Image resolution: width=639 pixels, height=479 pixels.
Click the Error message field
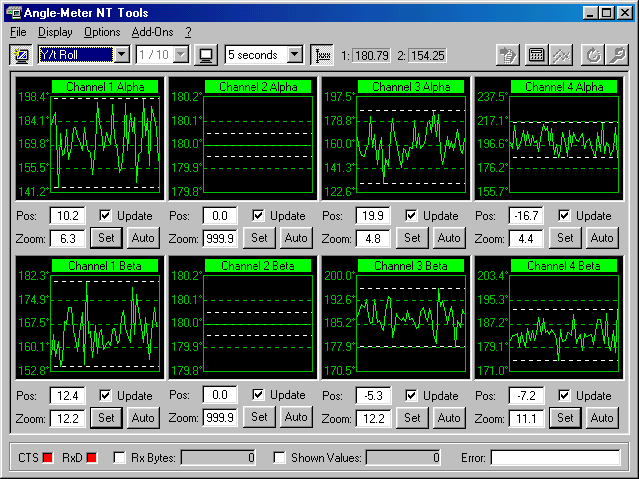[x=556, y=458]
